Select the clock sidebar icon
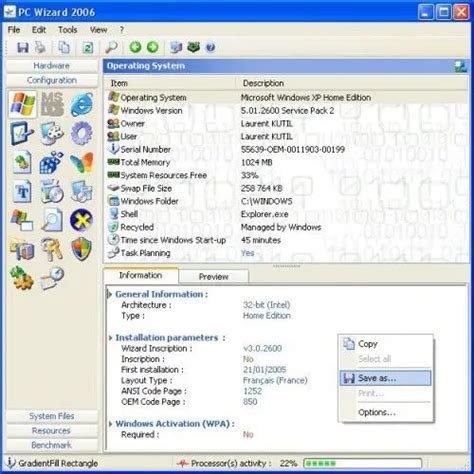 [52, 278]
